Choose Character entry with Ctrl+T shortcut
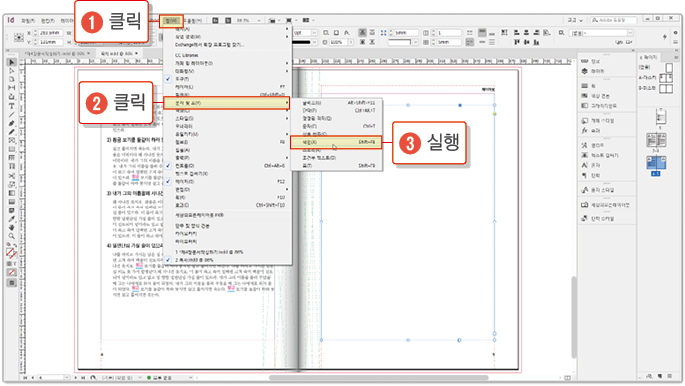 337,127
